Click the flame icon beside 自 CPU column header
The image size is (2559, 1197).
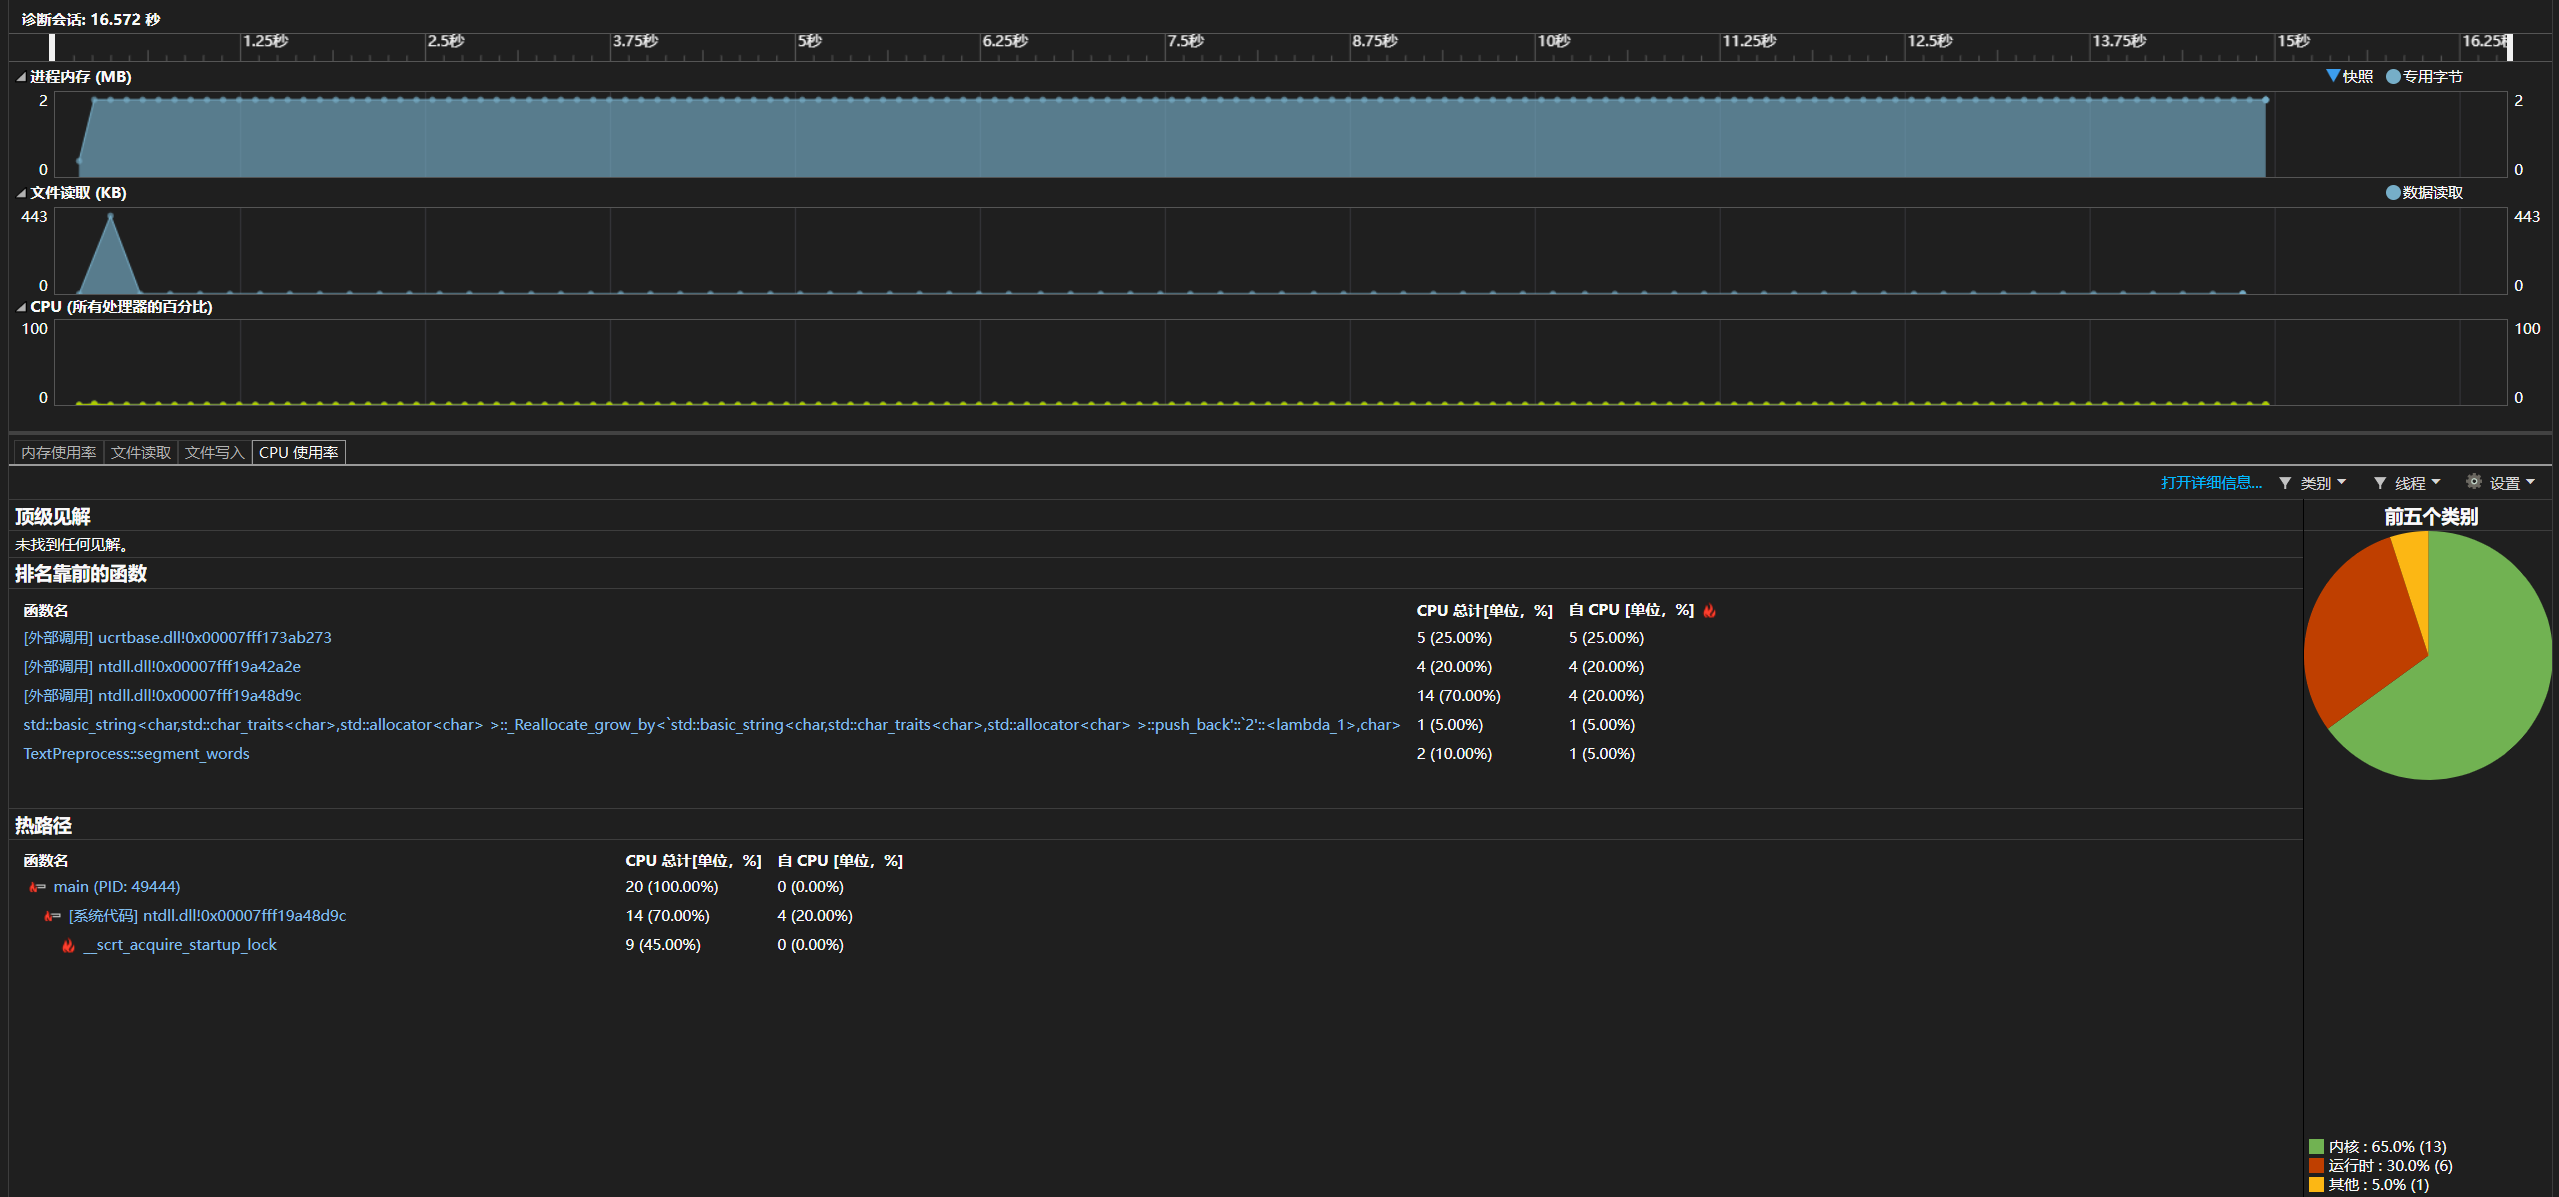[x=1710, y=610]
